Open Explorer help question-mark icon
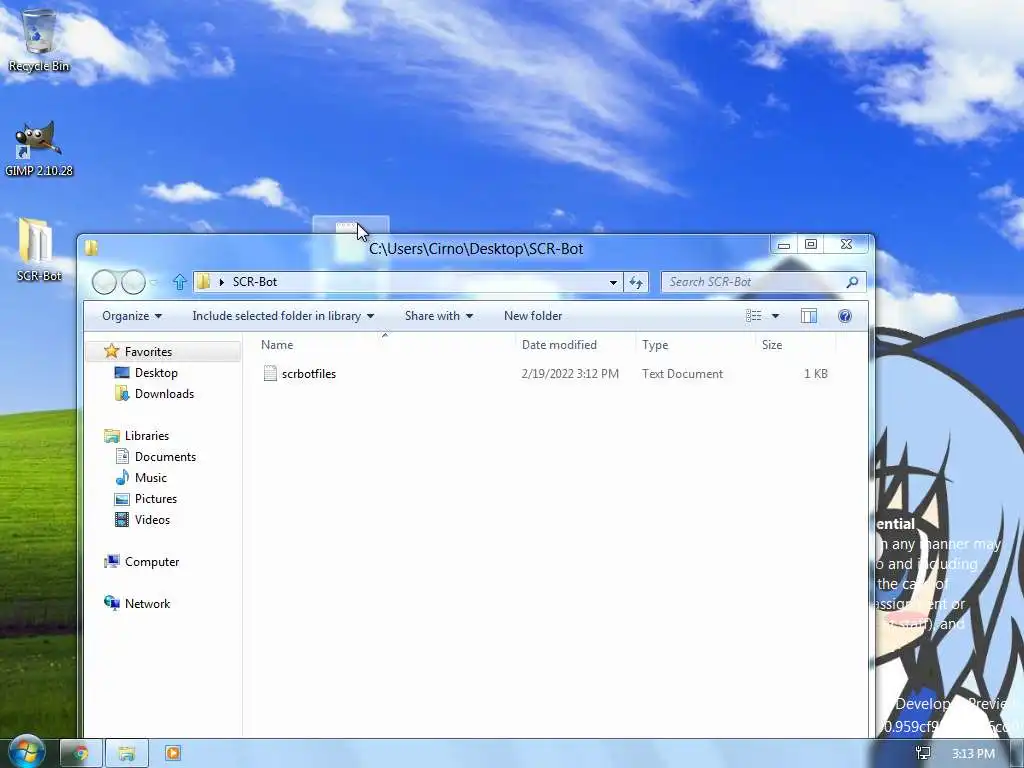The height and width of the screenshot is (768, 1024). tap(844, 316)
